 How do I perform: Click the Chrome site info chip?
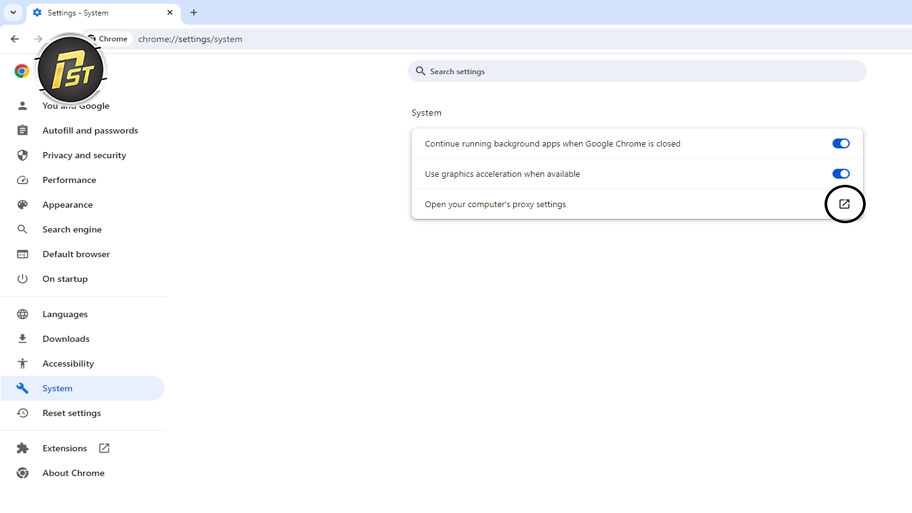(109, 39)
